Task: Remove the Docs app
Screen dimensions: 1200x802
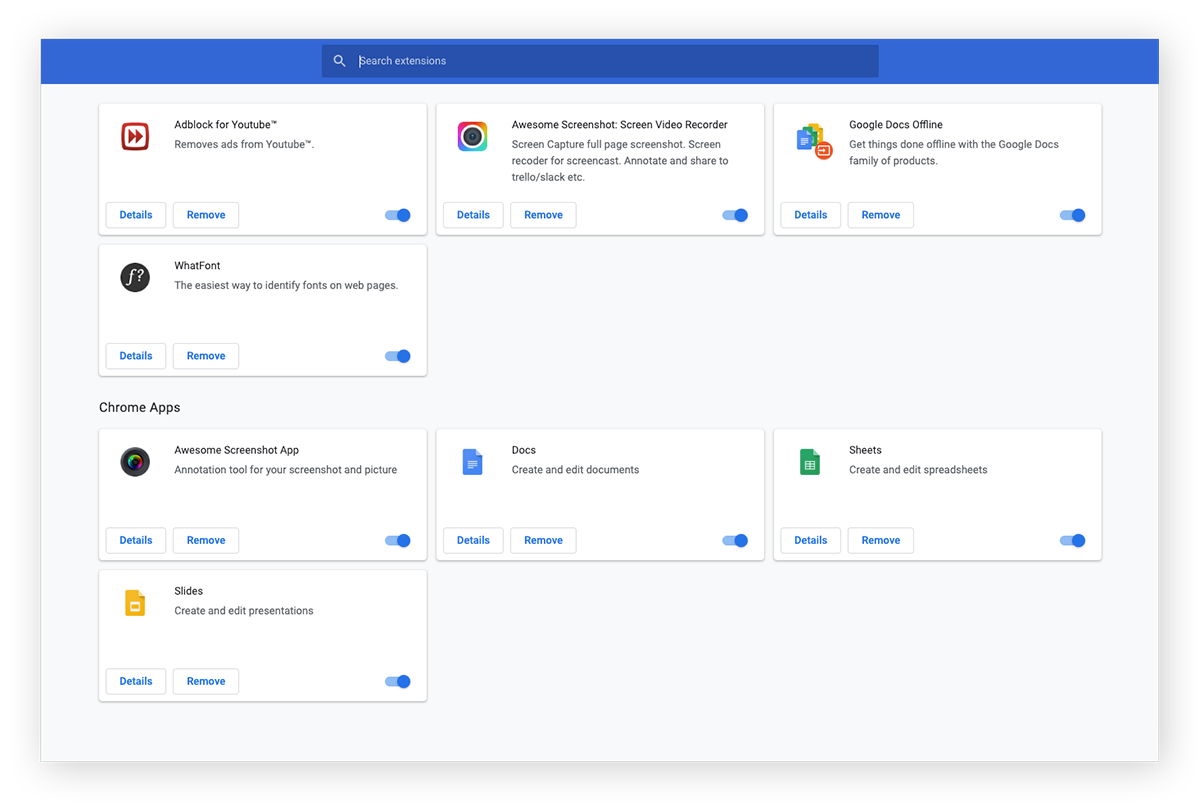Action: point(543,540)
